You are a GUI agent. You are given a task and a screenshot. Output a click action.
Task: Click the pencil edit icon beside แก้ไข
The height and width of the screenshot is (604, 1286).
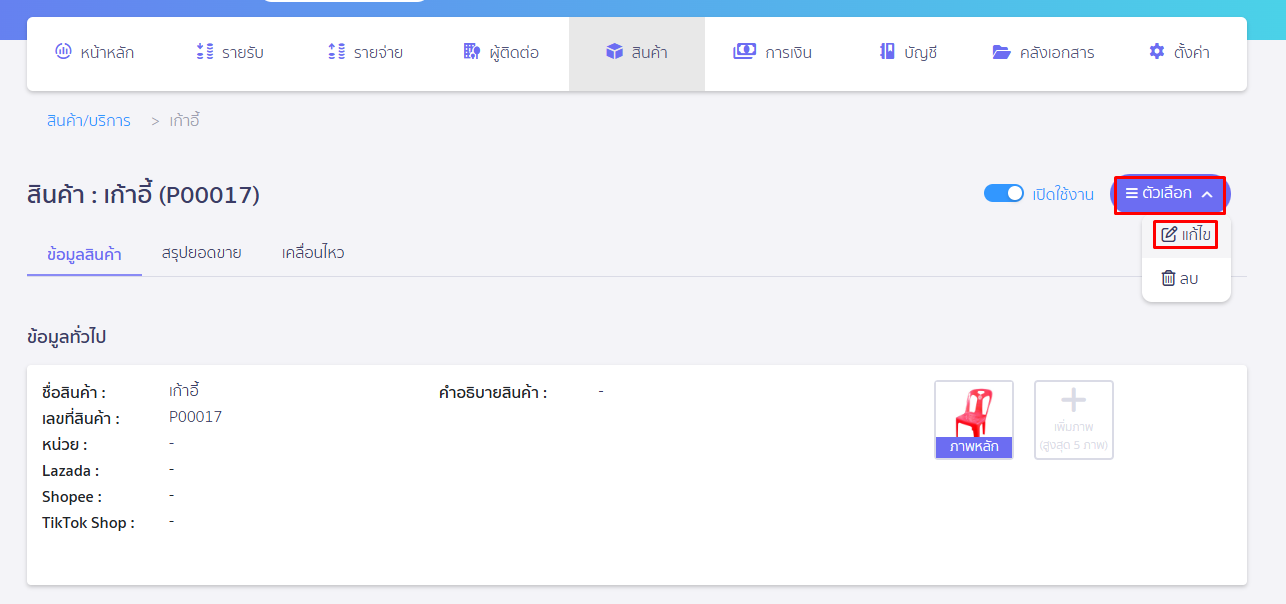pos(1168,234)
